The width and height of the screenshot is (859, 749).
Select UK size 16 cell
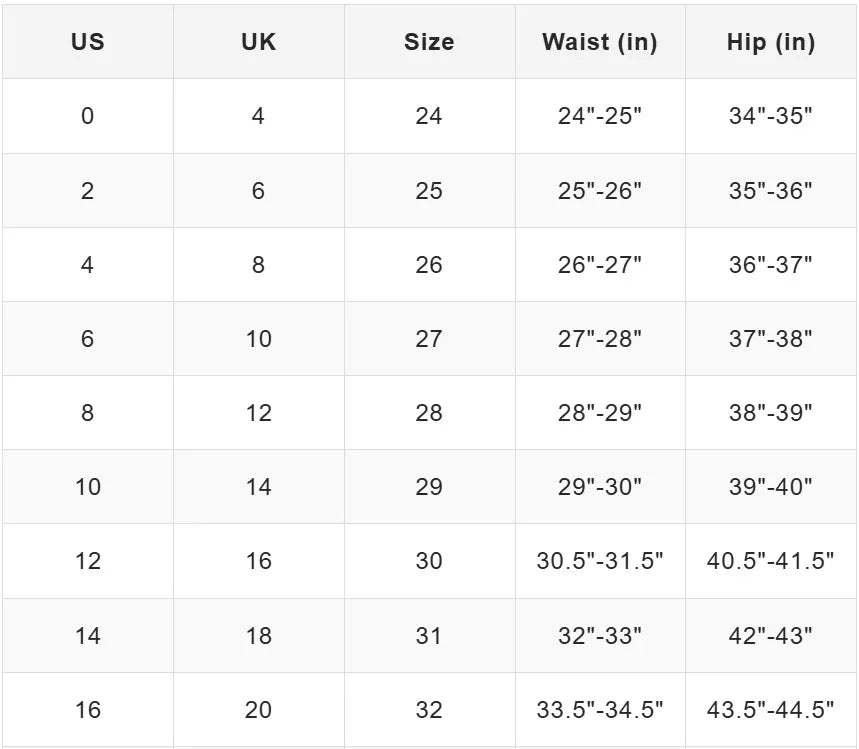coord(258,560)
